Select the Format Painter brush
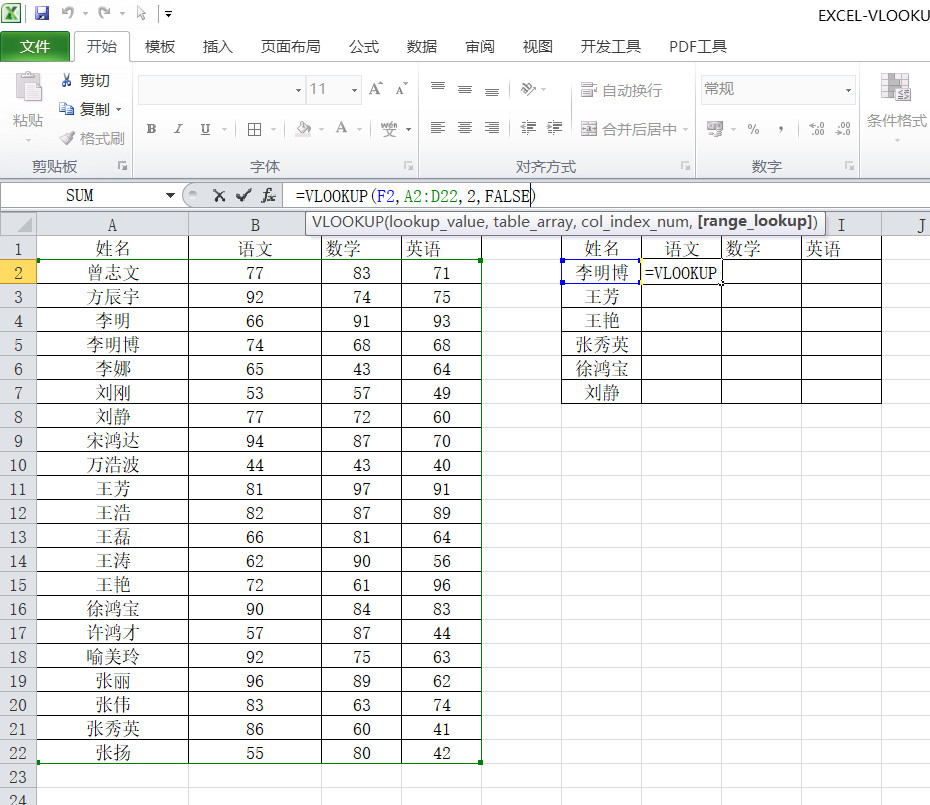The image size is (930, 805). [x=92, y=138]
